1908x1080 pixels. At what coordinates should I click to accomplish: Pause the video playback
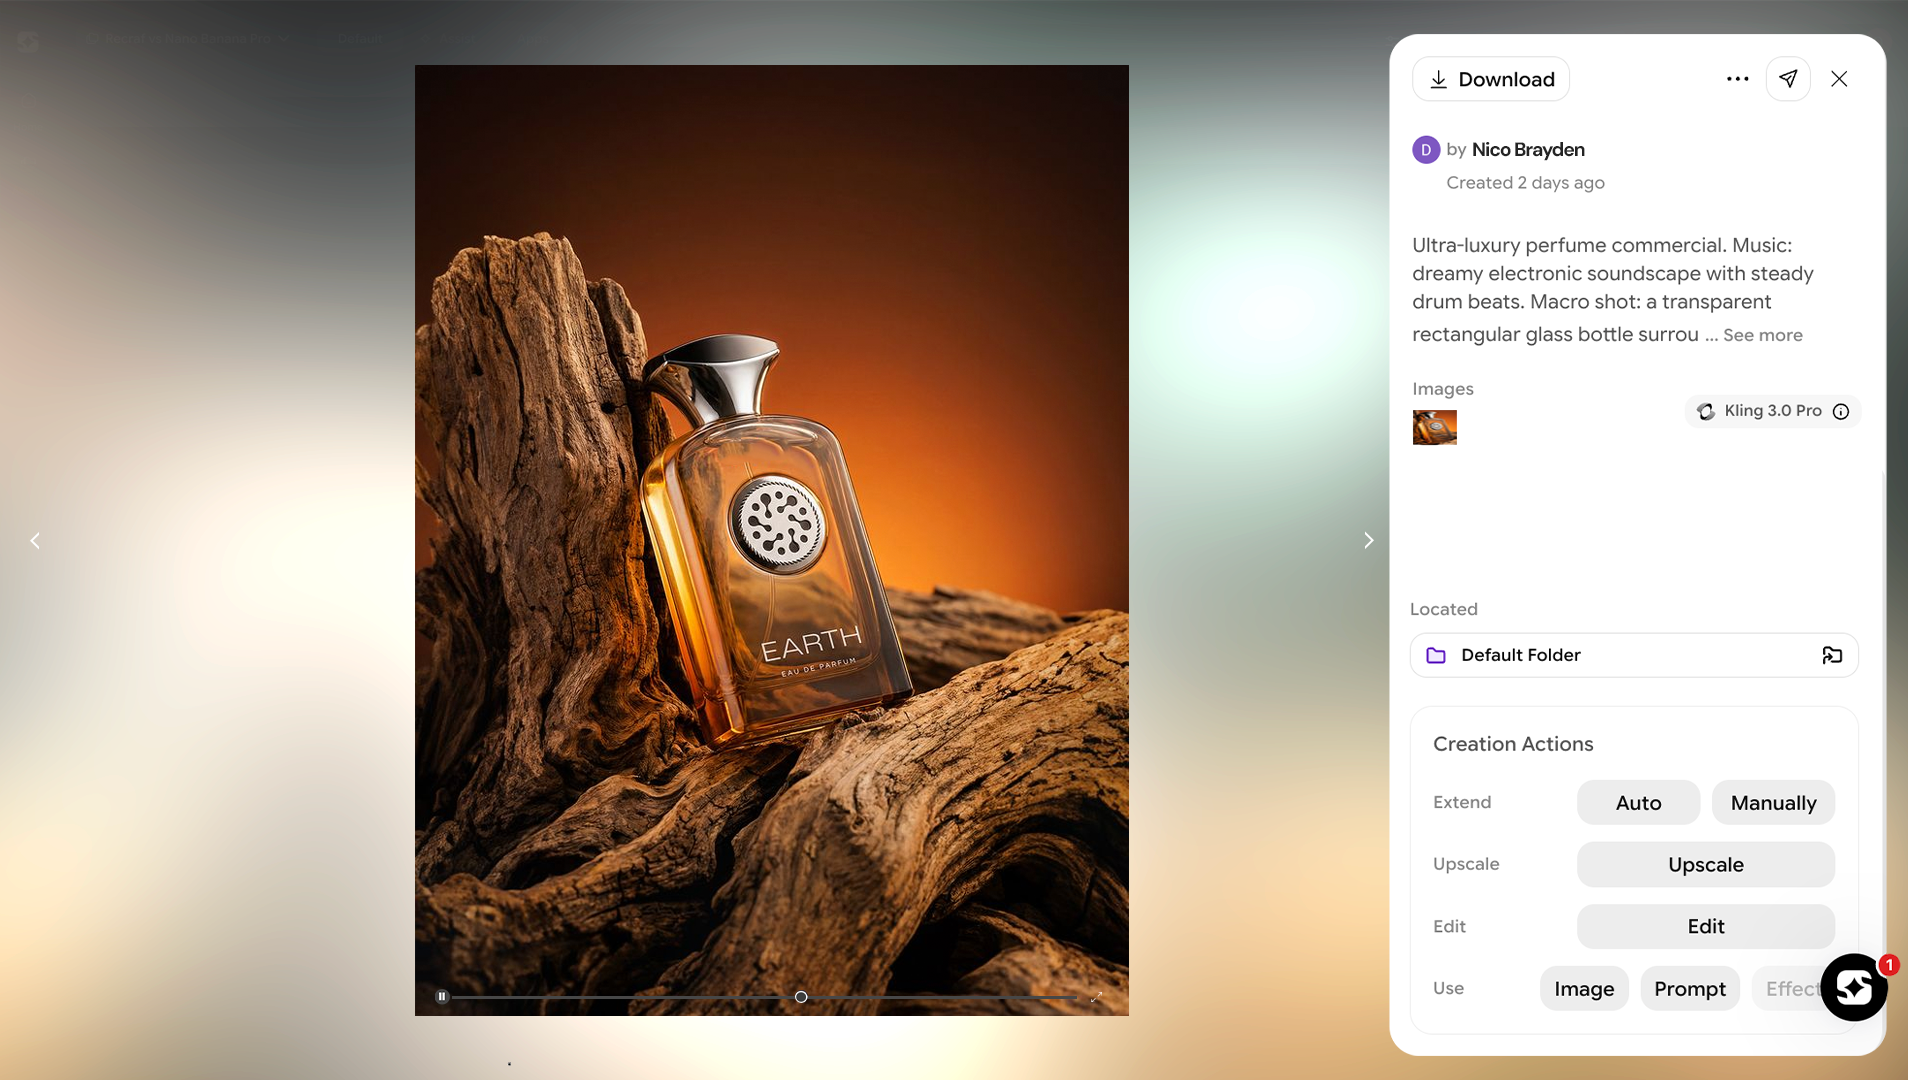click(442, 997)
